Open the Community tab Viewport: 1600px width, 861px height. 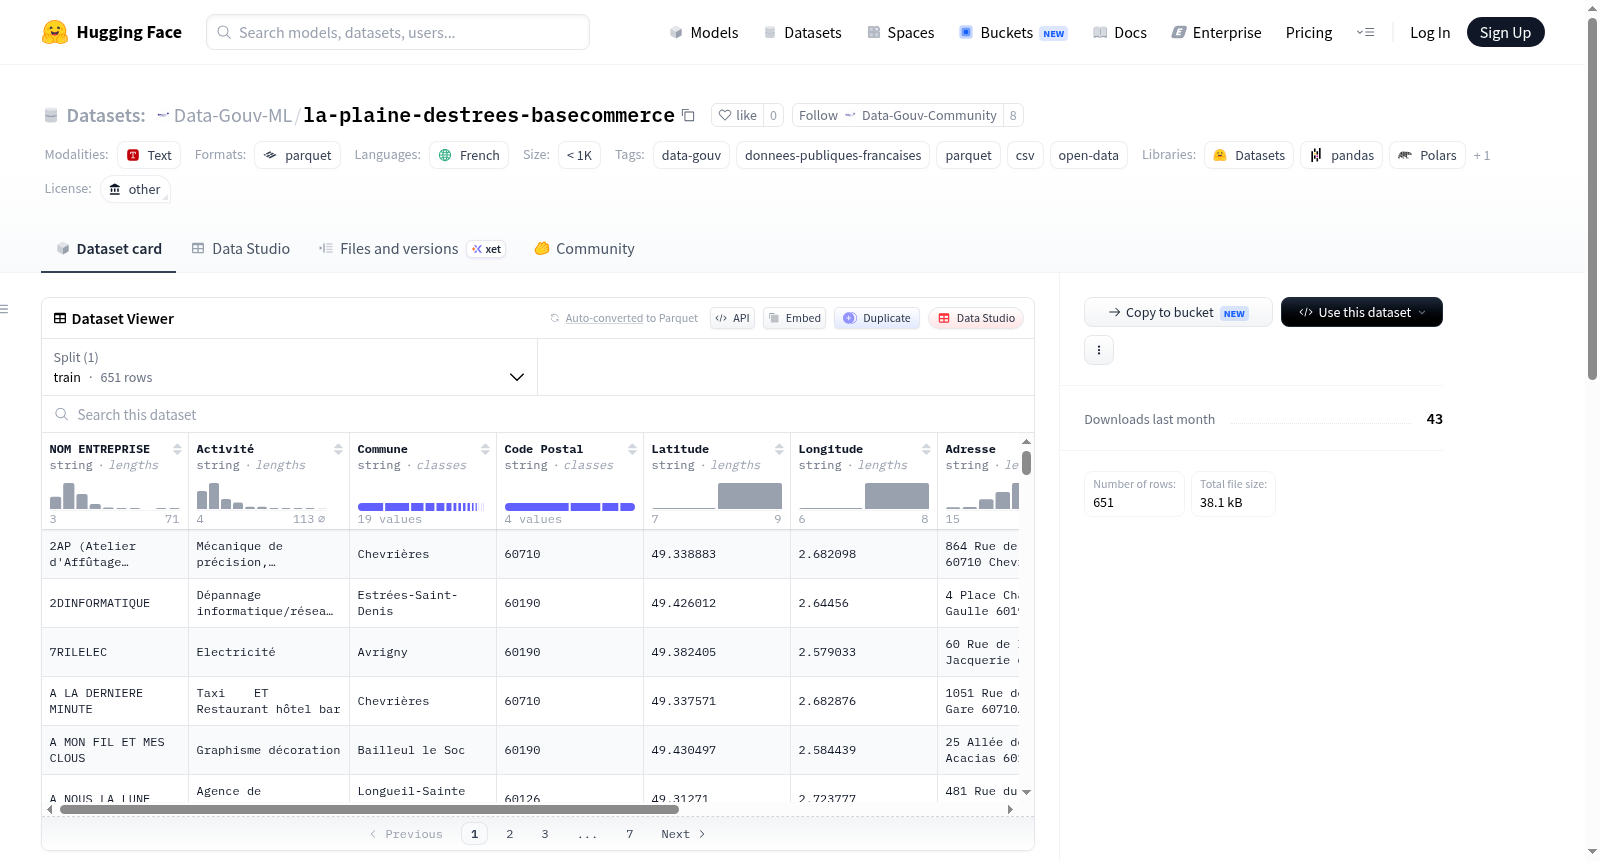pos(584,249)
